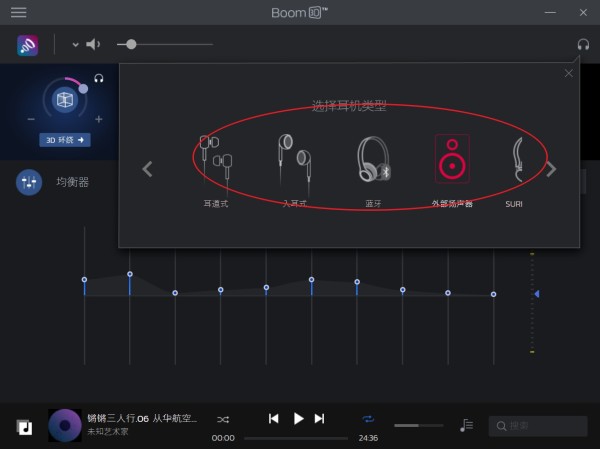Click the 3D intensity dial knob
The height and width of the screenshot is (449, 600).
(83, 89)
